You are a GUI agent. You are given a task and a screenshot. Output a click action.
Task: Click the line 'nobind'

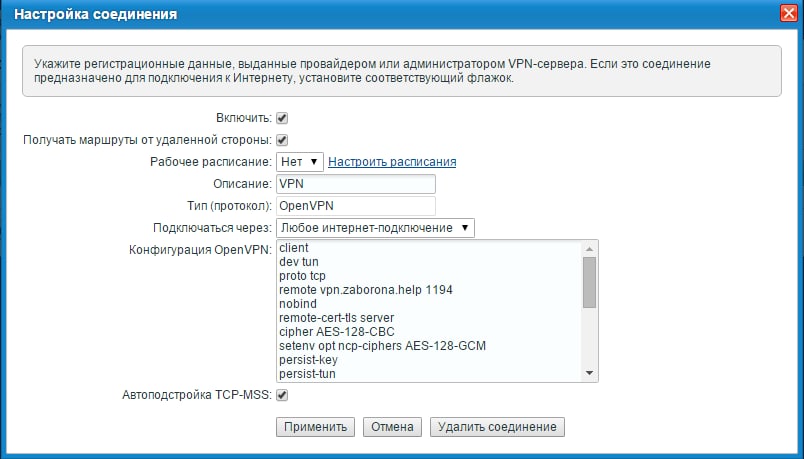(x=298, y=304)
